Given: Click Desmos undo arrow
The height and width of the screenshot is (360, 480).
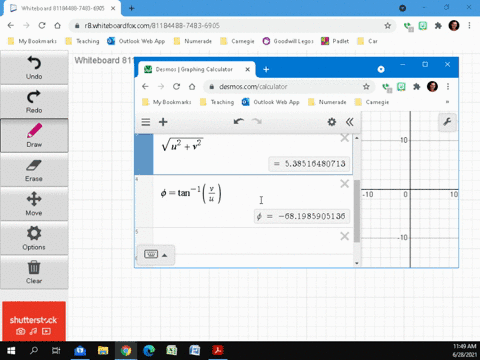Looking at the screenshot, I should click(x=239, y=122).
